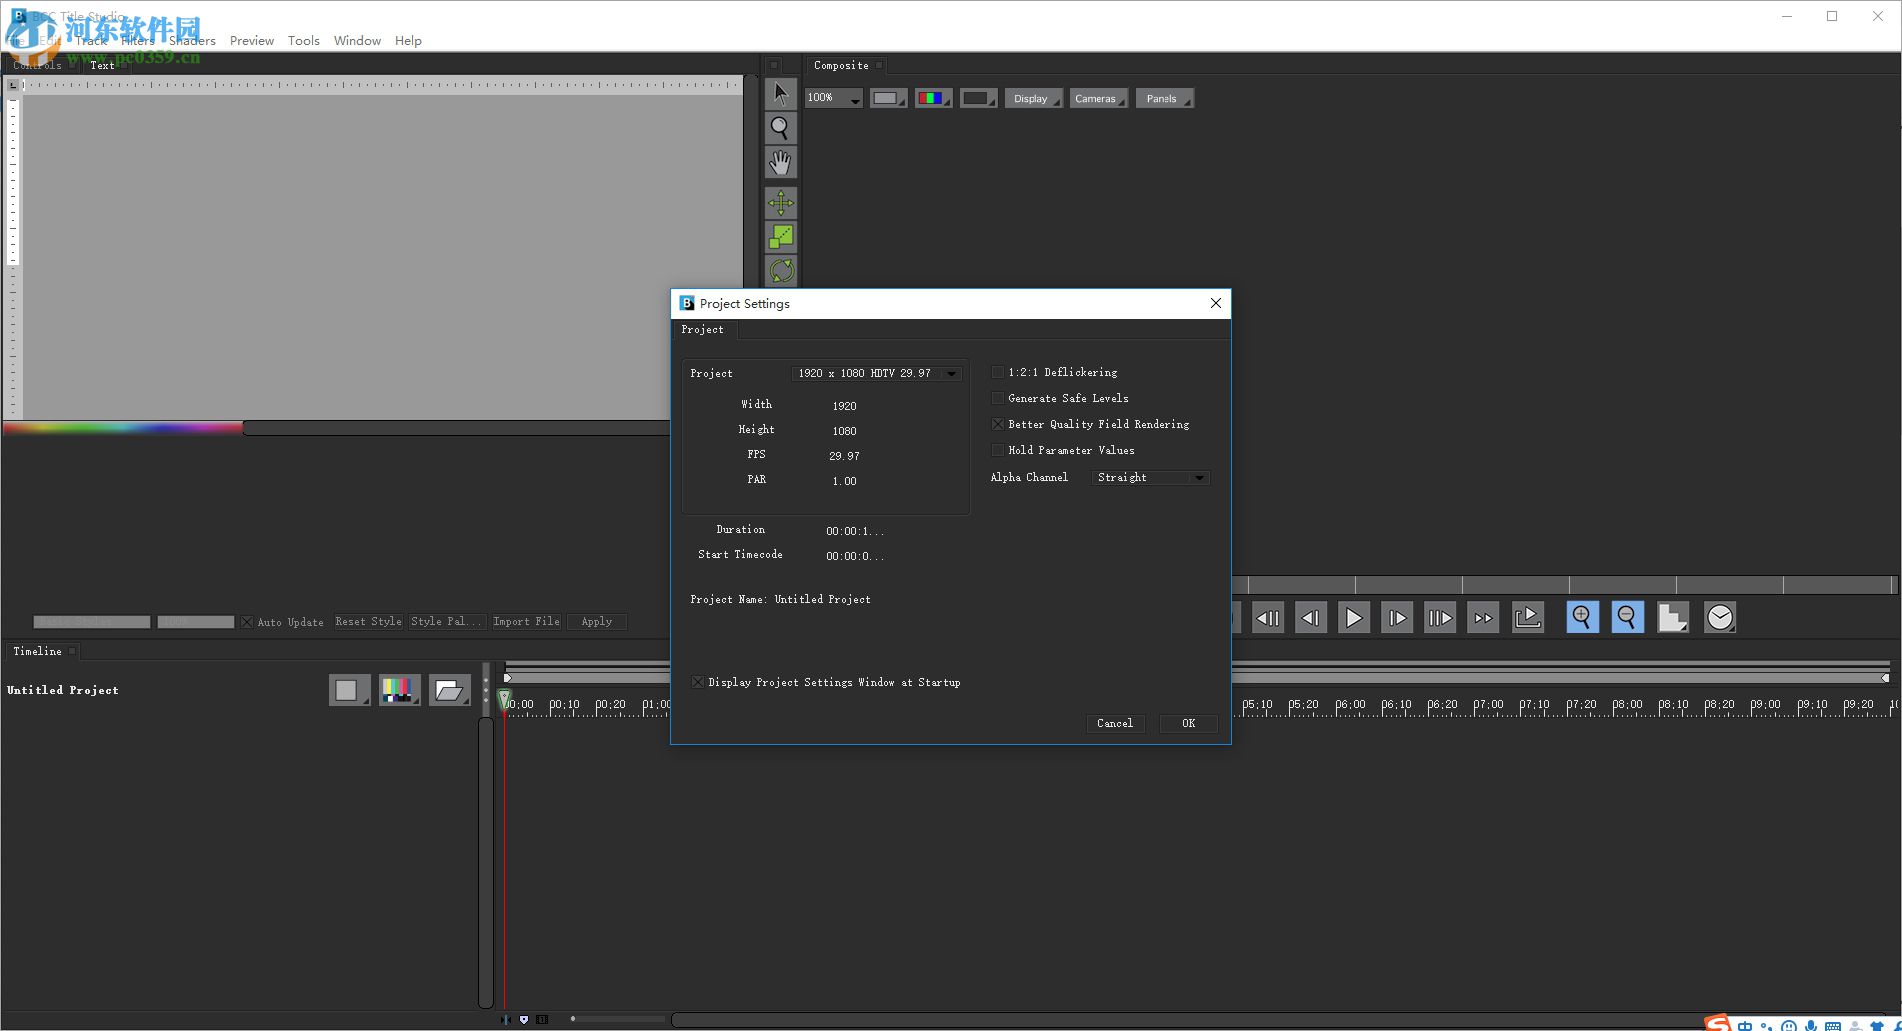Click the Apply button
Screen dimensions: 1902x1031
pos(597,622)
